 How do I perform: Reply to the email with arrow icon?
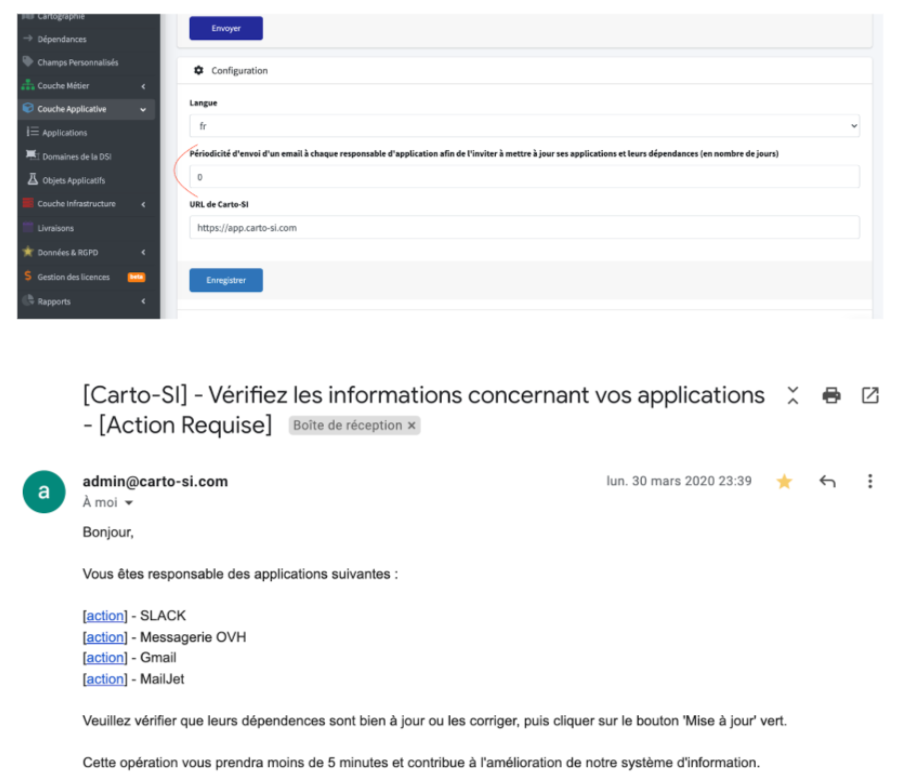(x=827, y=481)
